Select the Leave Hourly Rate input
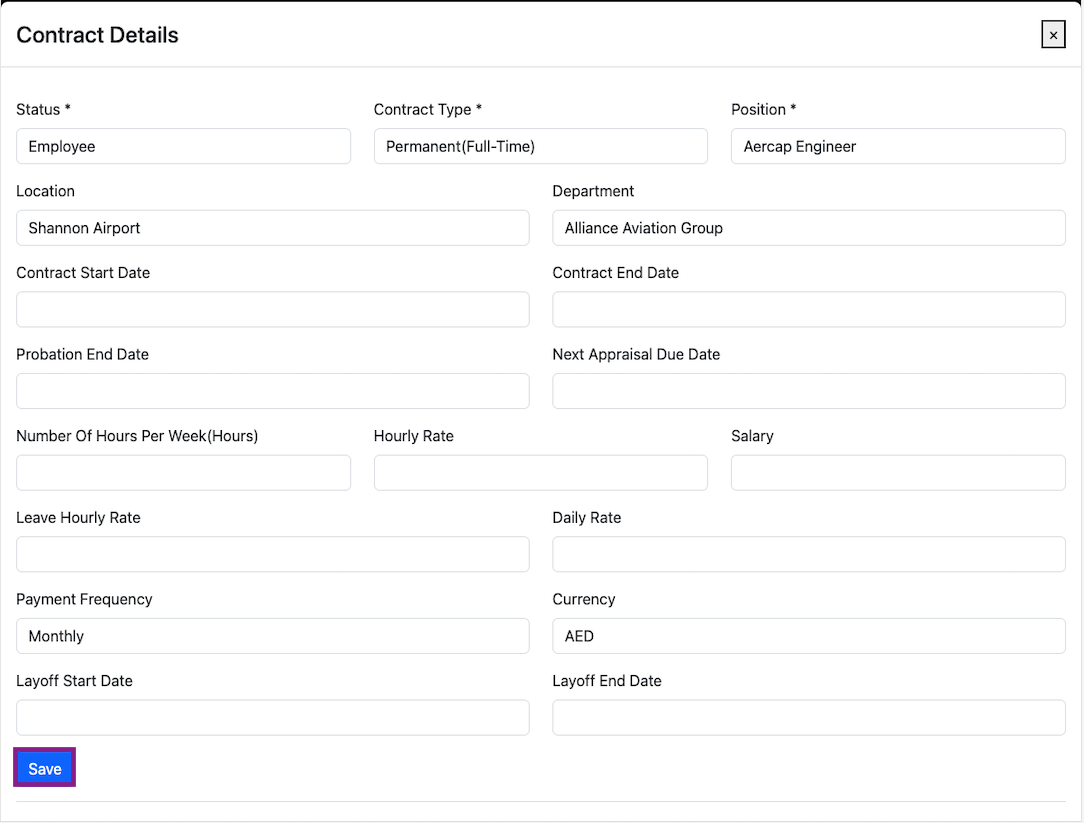Viewport: 1084px width, 823px height. (272, 554)
